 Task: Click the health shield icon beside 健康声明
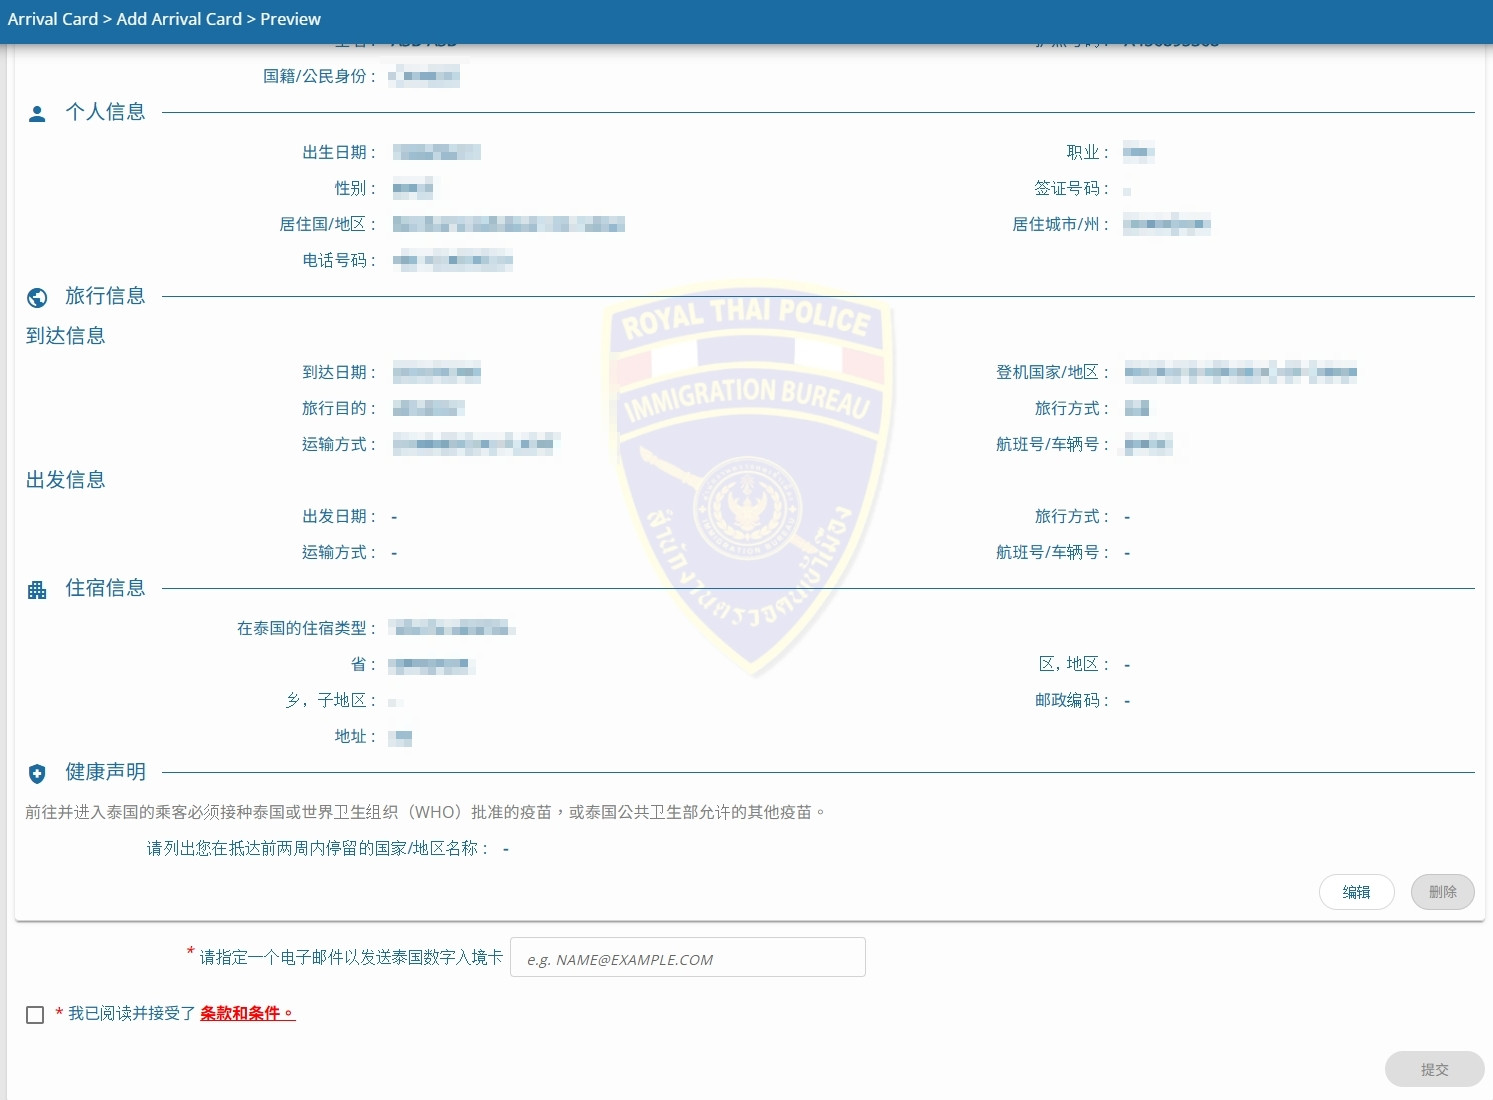click(37, 773)
